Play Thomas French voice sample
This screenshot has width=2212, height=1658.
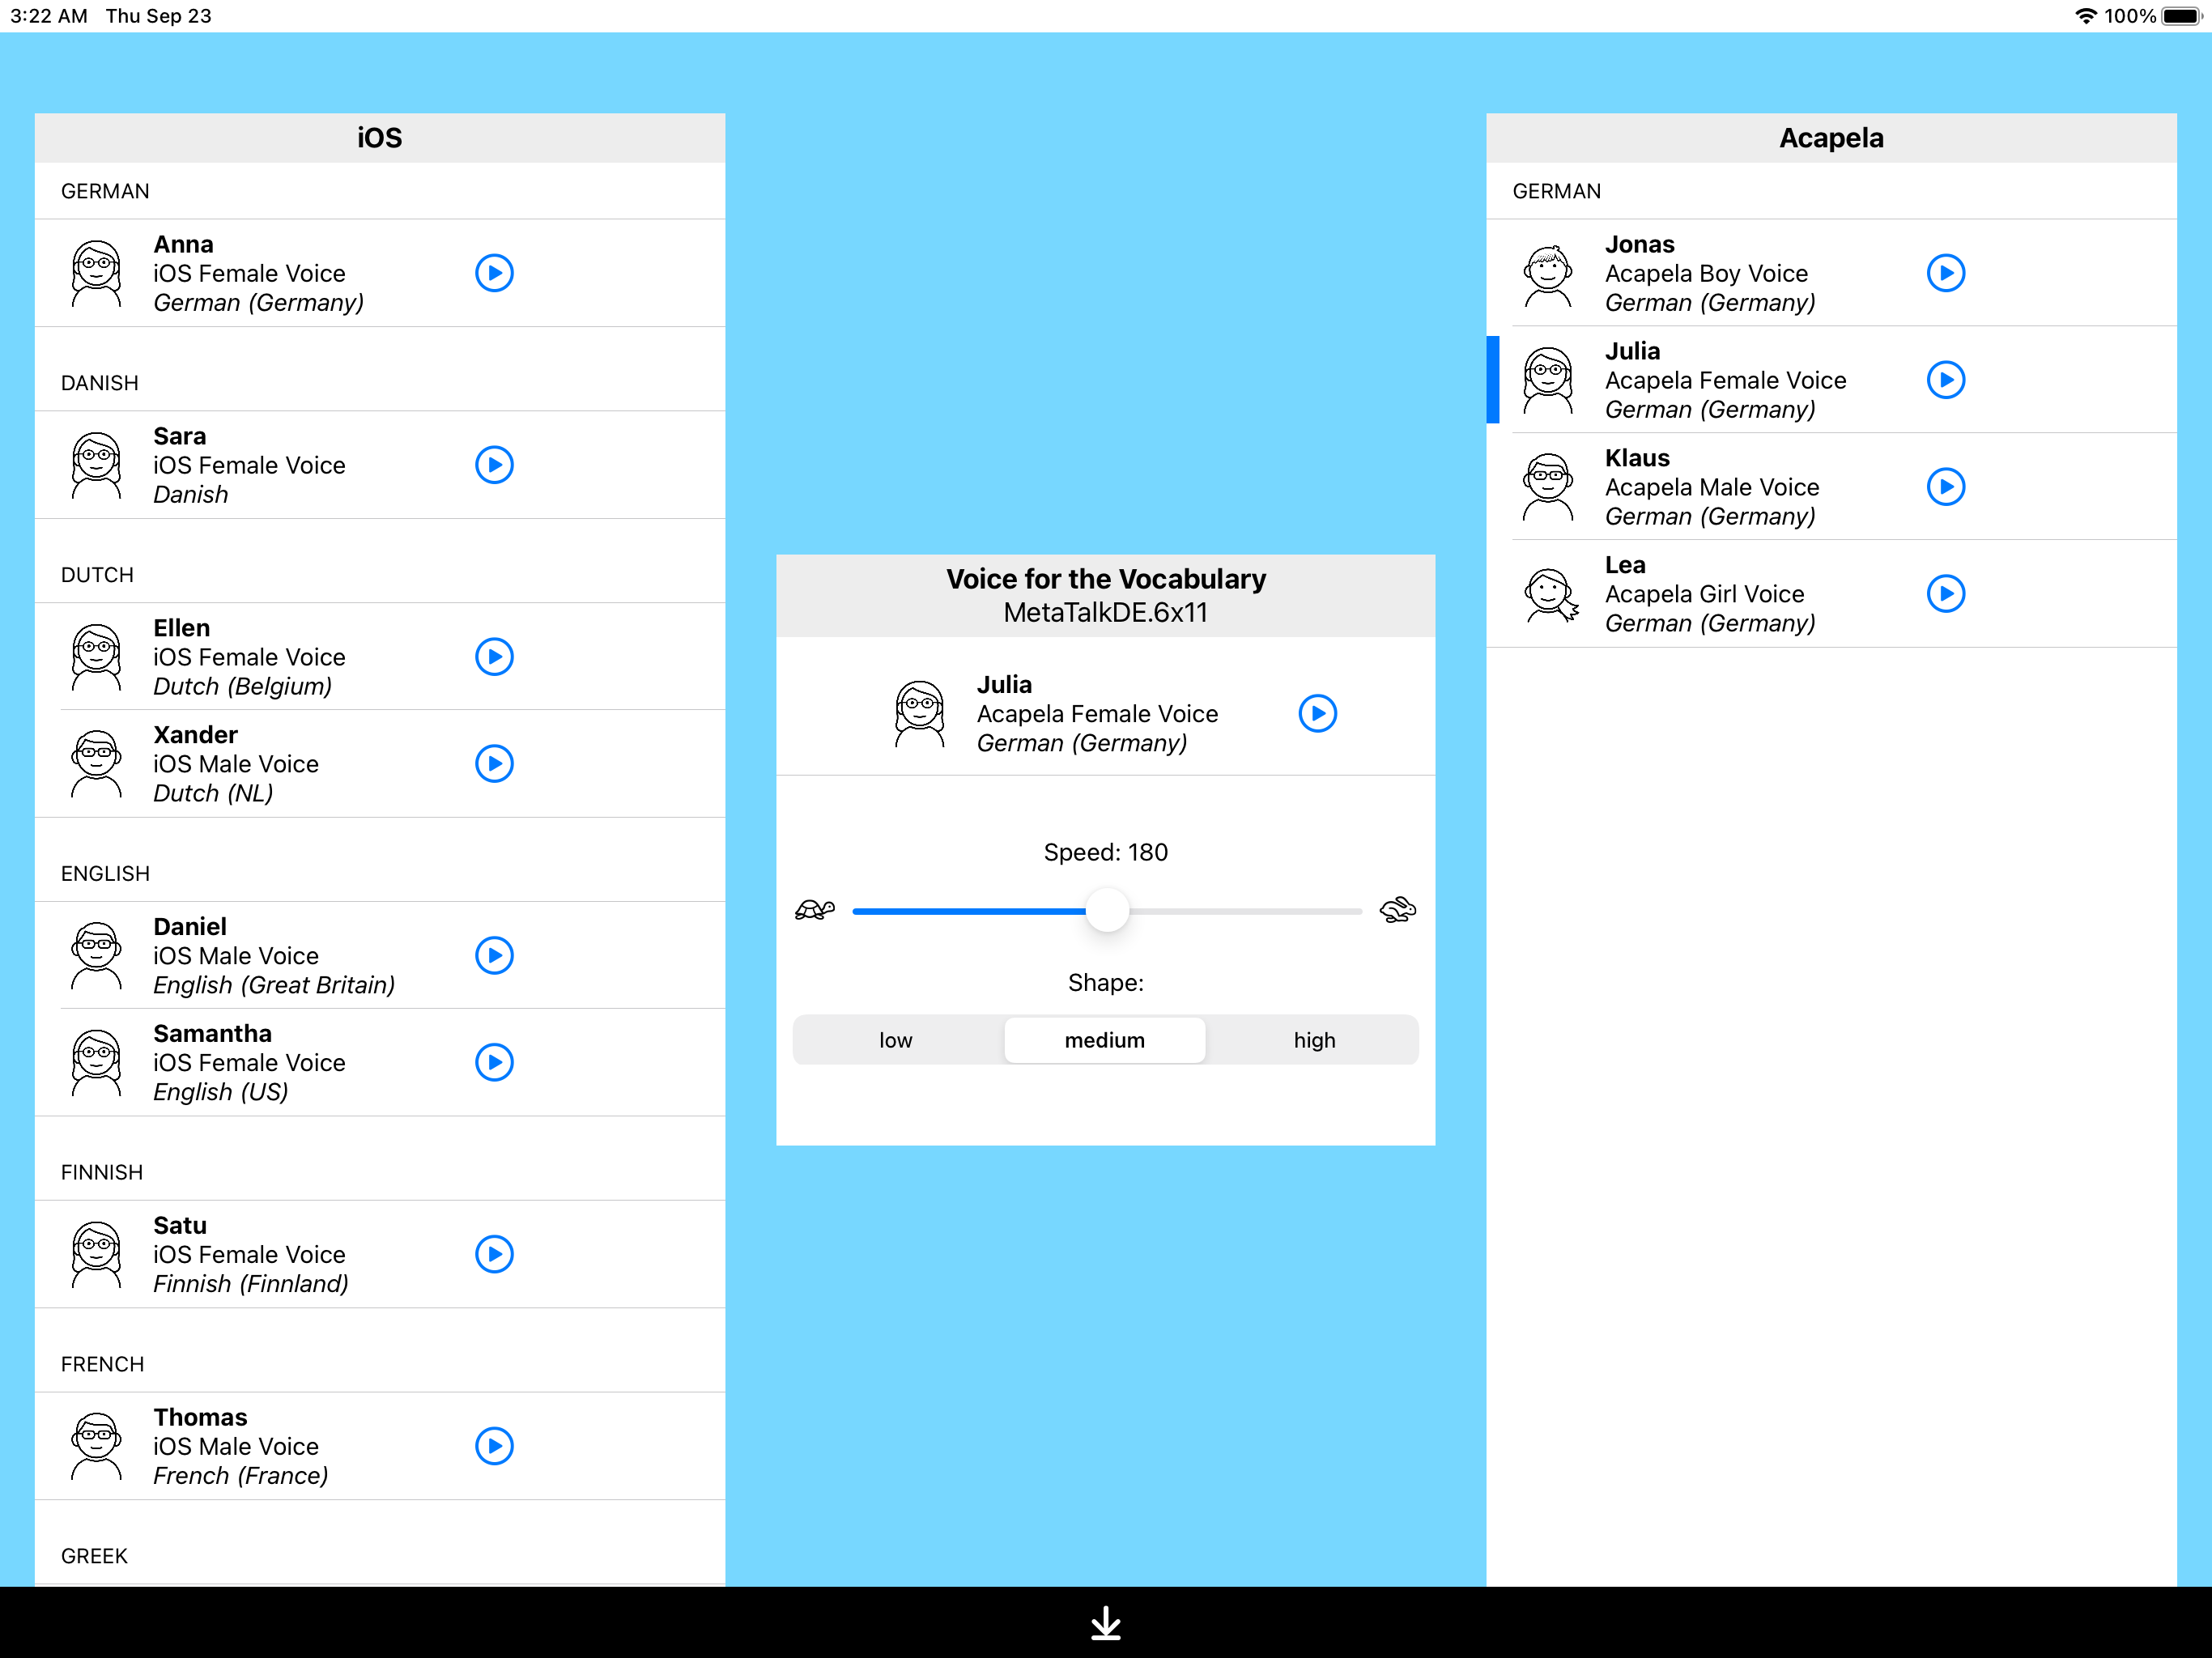(494, 1446)
